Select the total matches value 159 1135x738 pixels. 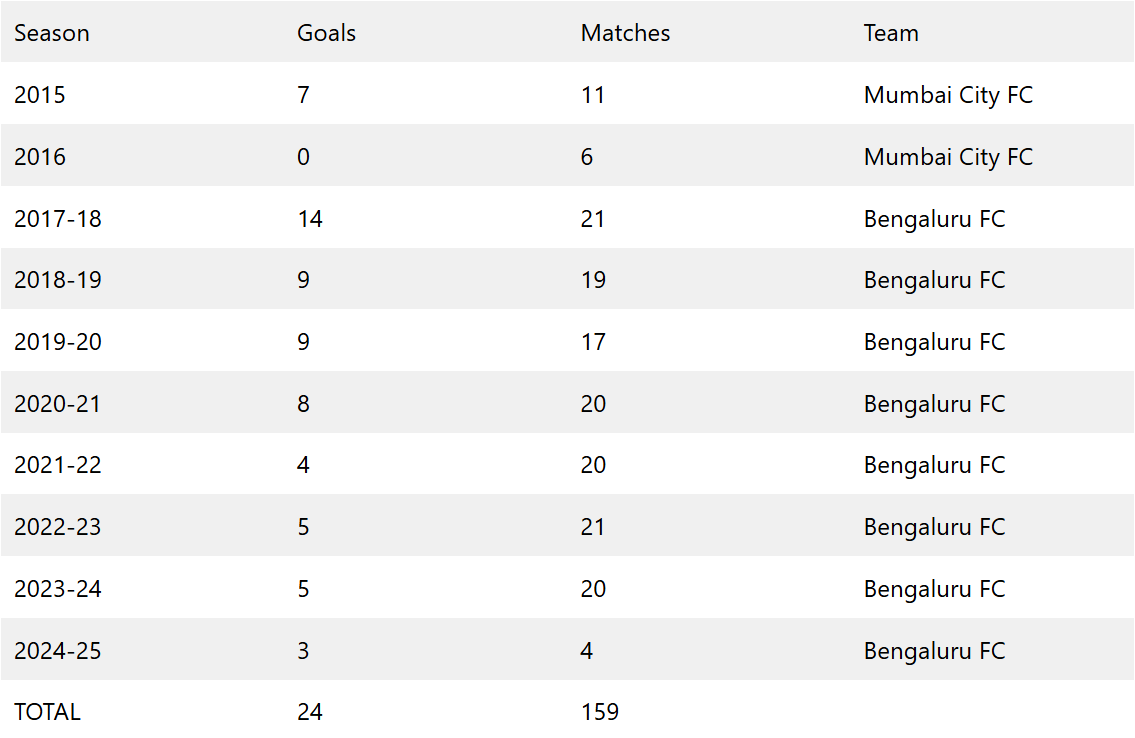click(600, 712)
